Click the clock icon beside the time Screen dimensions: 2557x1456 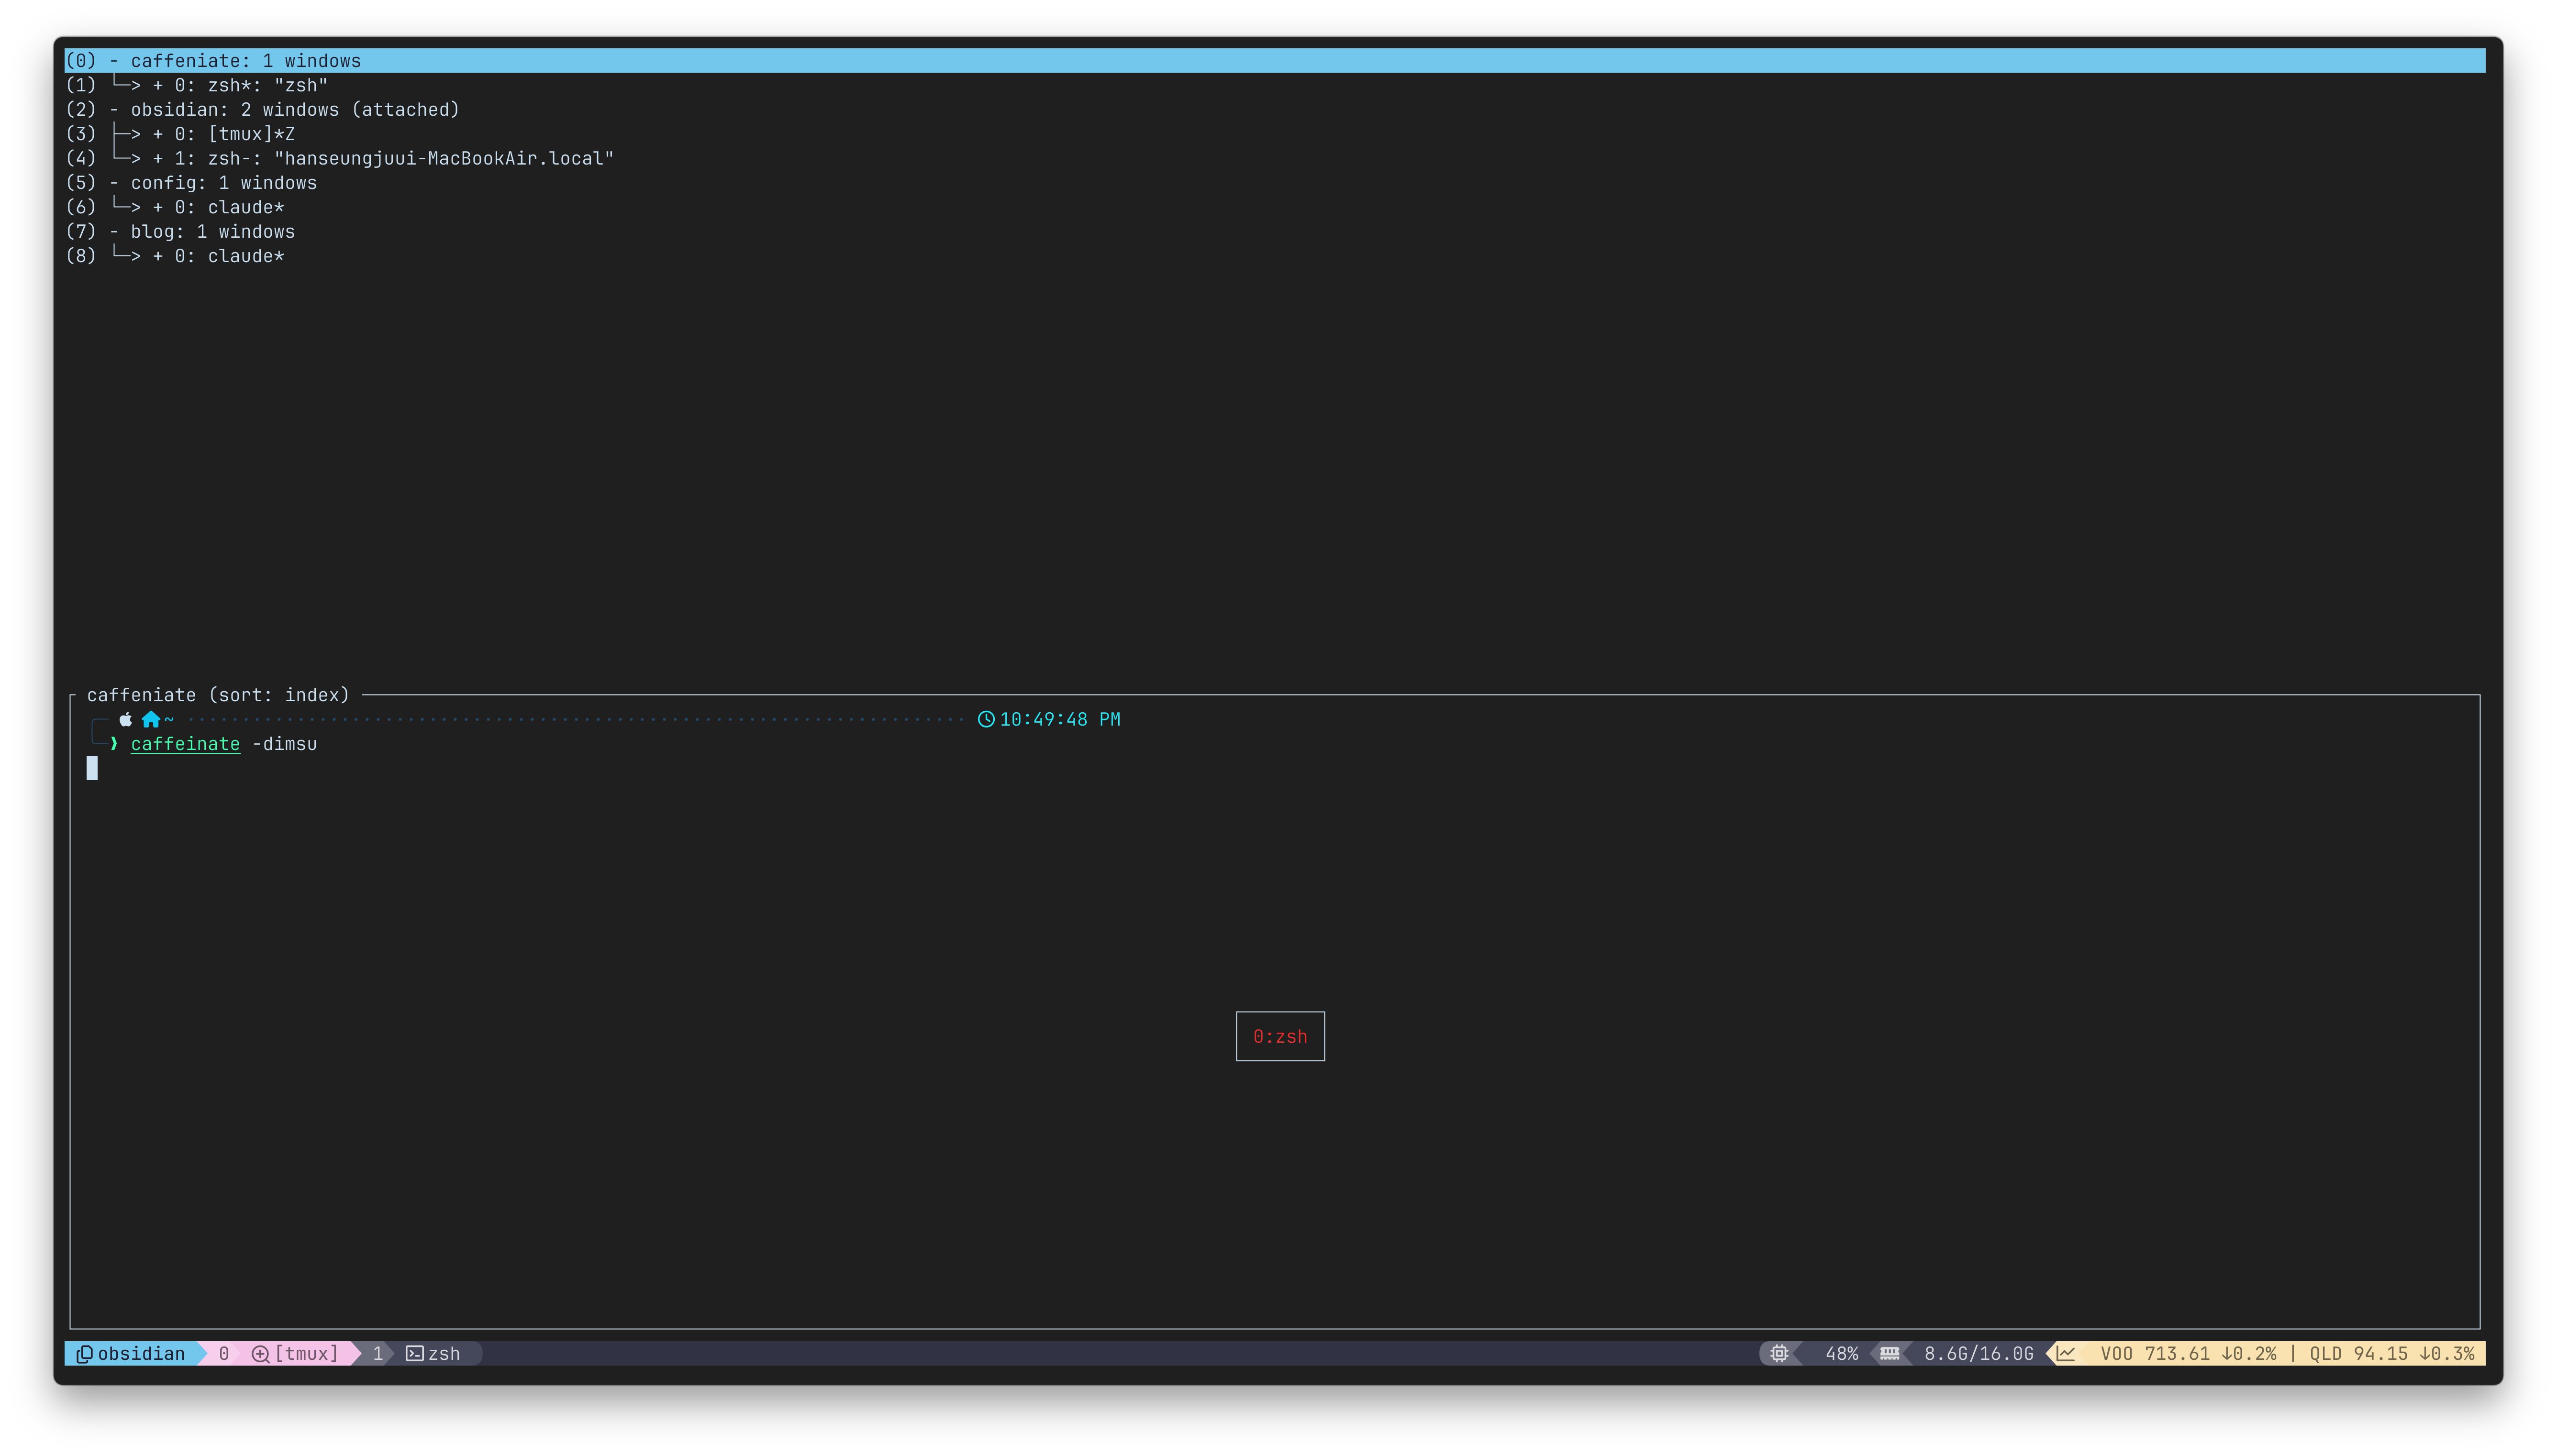[x=986, y=719]
